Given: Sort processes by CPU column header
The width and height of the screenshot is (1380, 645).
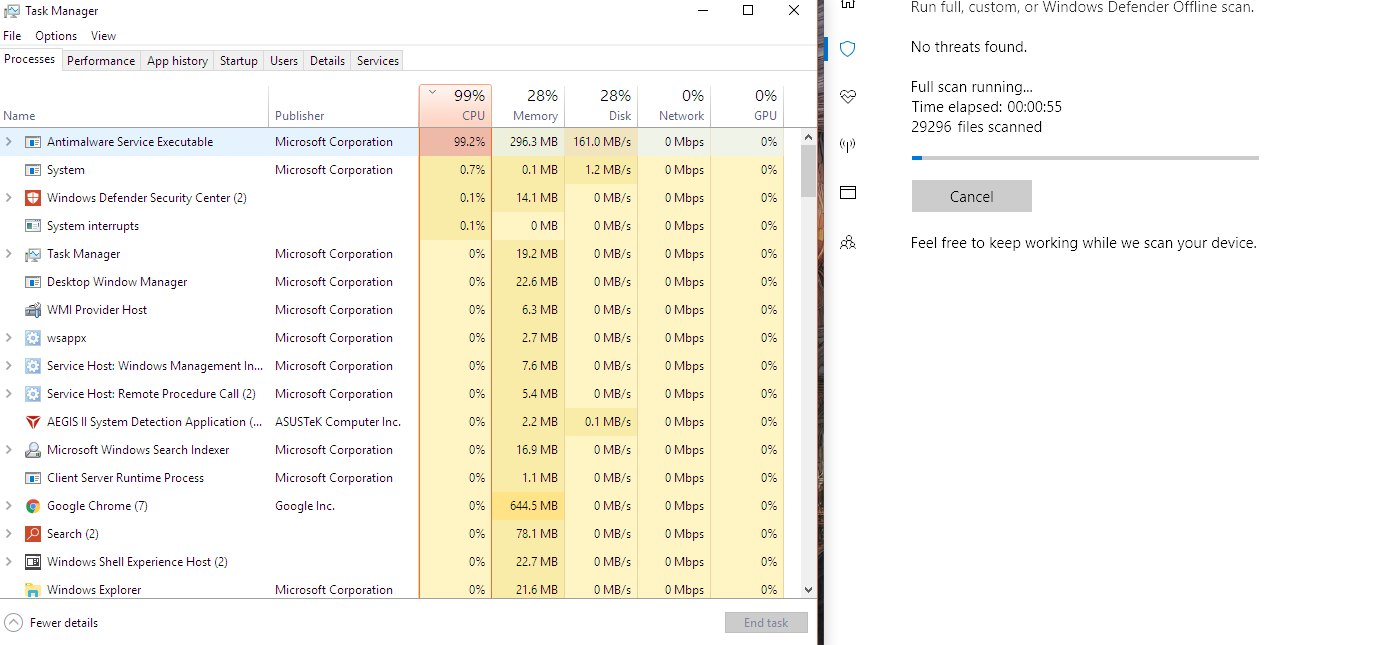Looking at the screenshot, I should coord(455,105).
